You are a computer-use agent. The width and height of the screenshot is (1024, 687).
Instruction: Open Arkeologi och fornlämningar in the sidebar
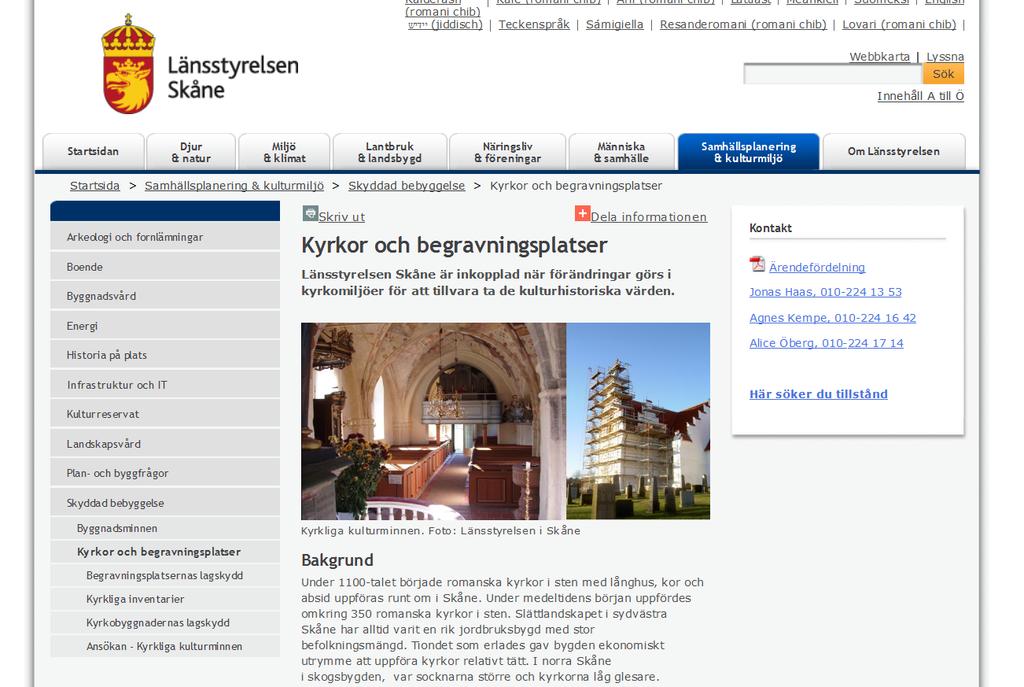165,237
